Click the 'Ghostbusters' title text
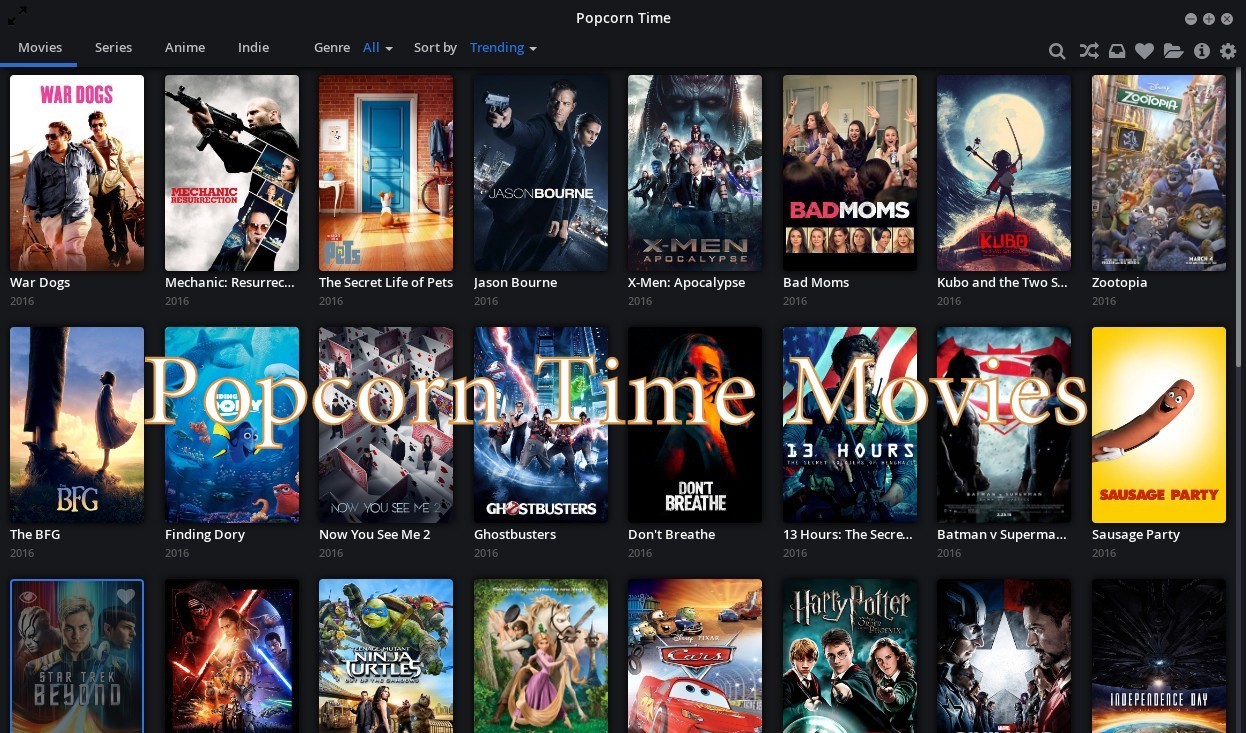This screenshot has width=1246, height=733. pos(515,535)
